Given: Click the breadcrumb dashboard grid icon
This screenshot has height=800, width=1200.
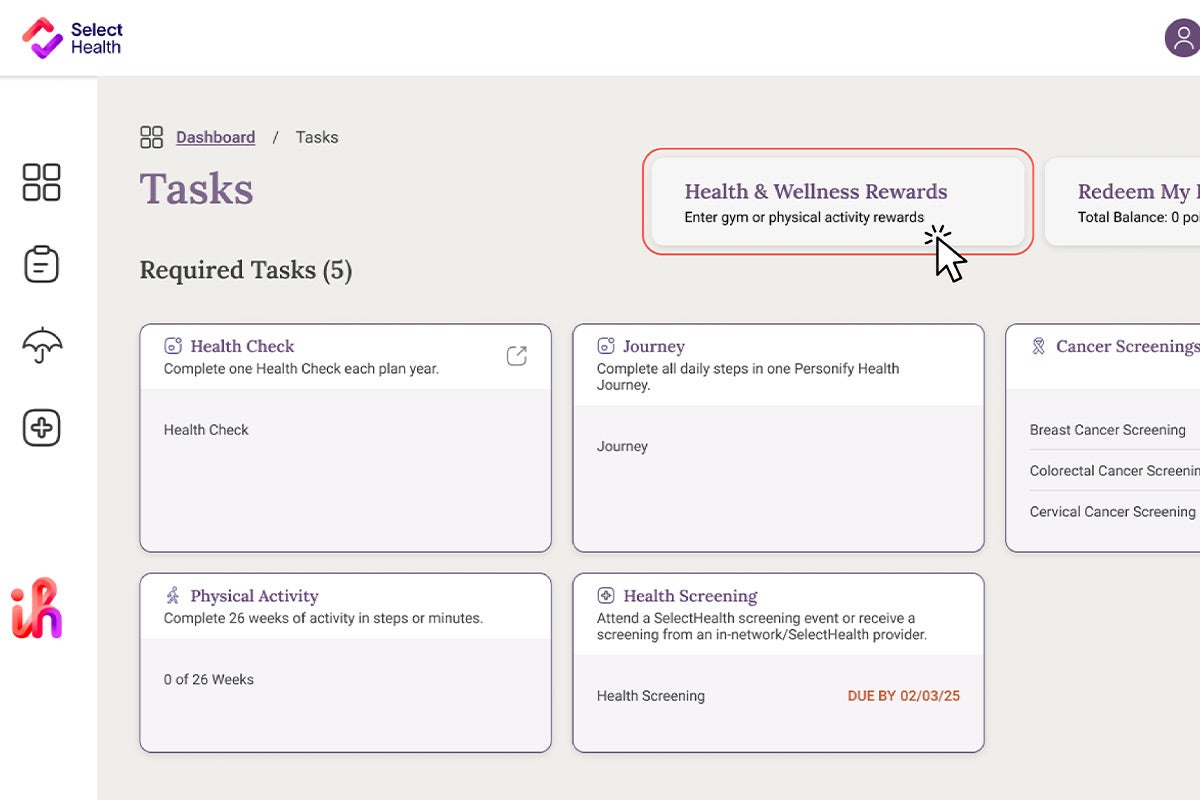Looking at the screenshot, I should (x=152, y=137).
